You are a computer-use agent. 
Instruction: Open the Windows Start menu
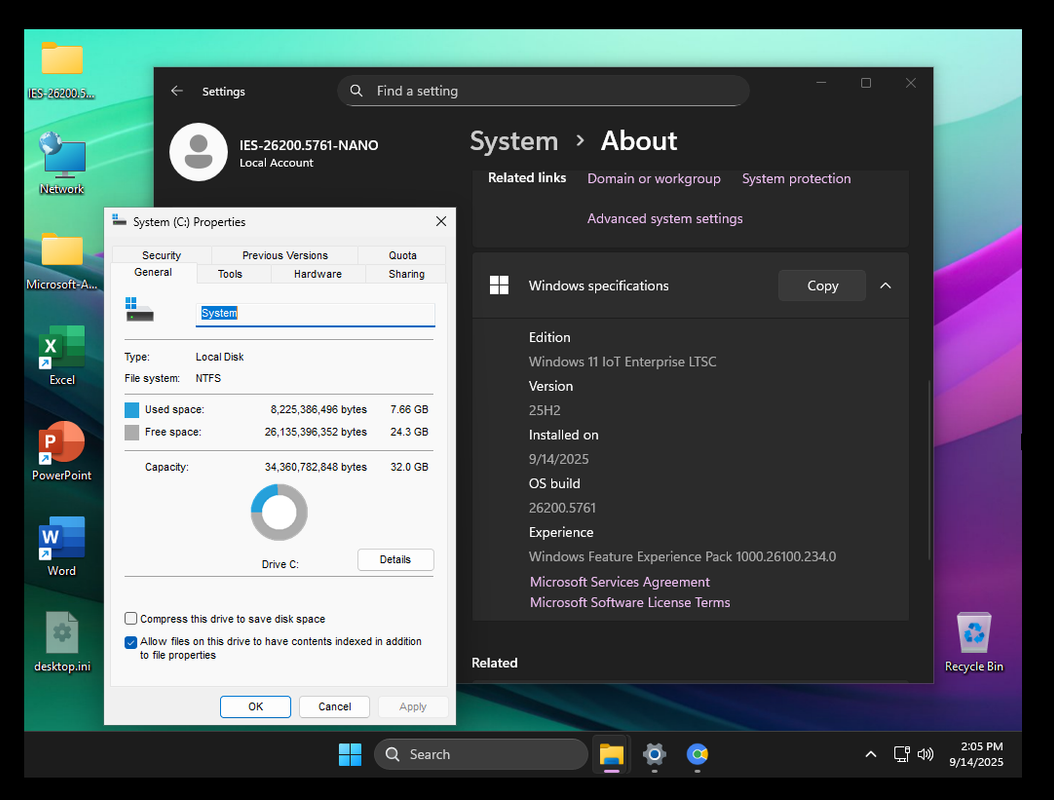350,754
